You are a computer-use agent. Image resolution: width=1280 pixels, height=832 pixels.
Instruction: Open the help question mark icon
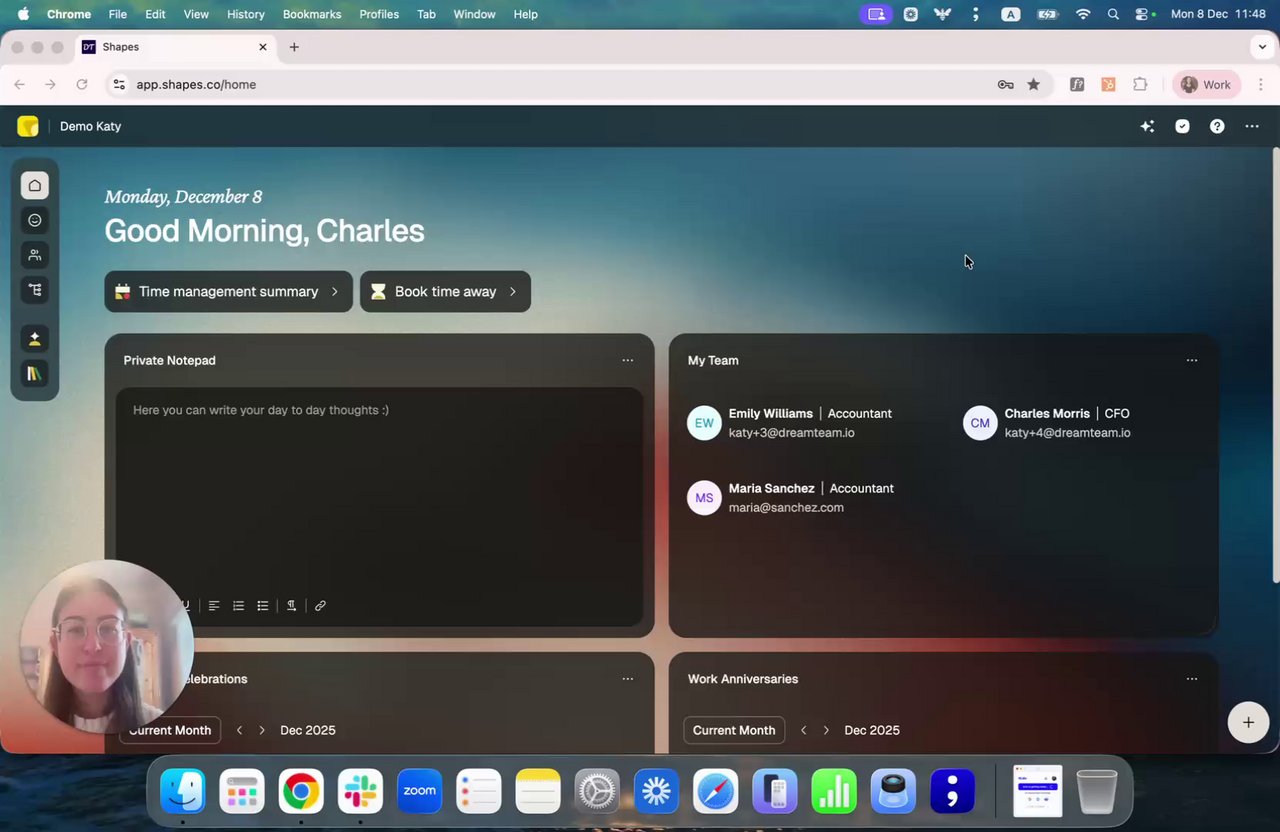click(1217, 126)
